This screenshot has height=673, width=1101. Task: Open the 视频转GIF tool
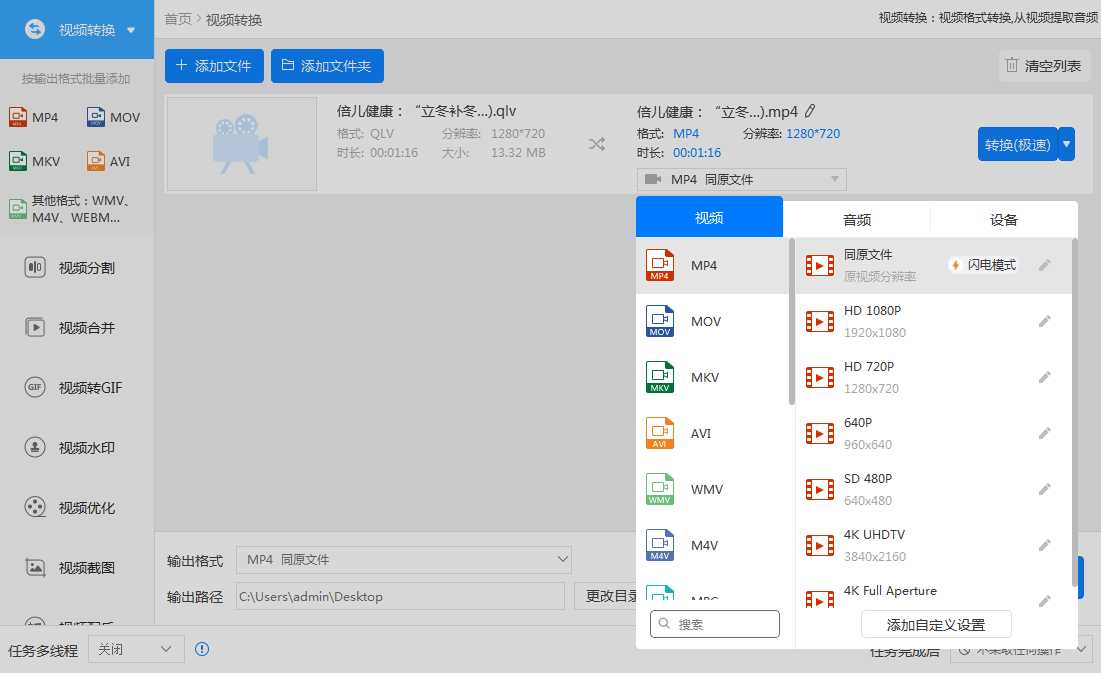[77, 388]
